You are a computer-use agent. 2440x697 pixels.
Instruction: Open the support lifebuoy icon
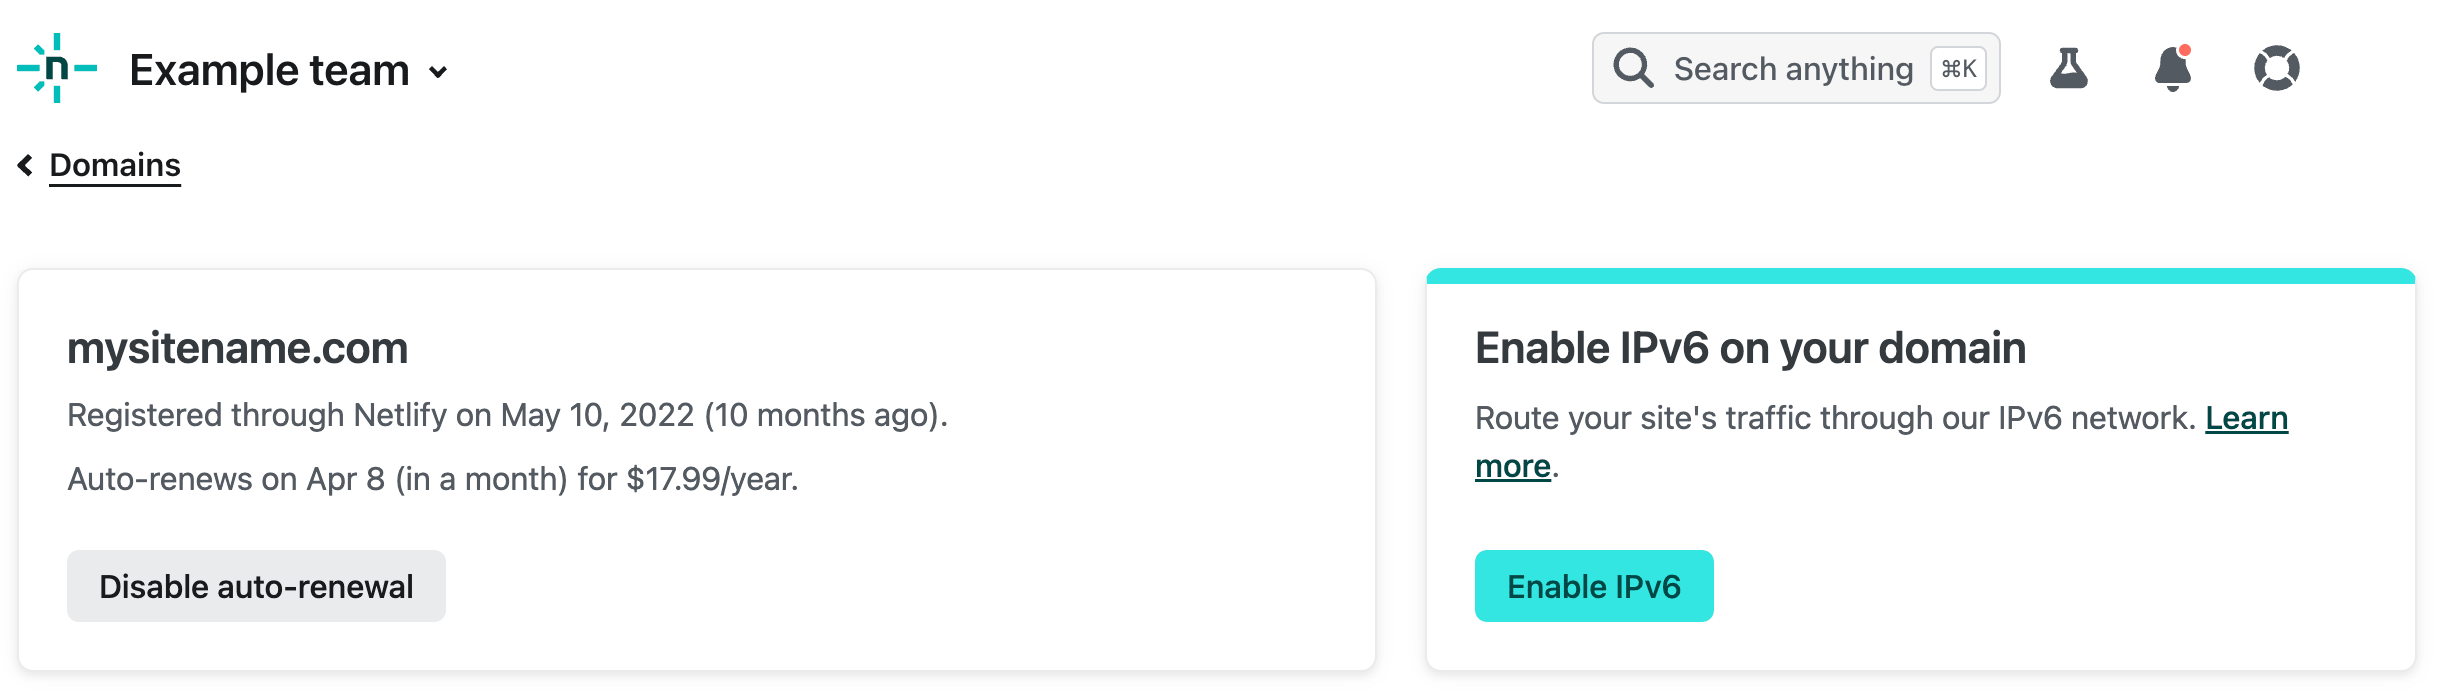point(2276,68)
